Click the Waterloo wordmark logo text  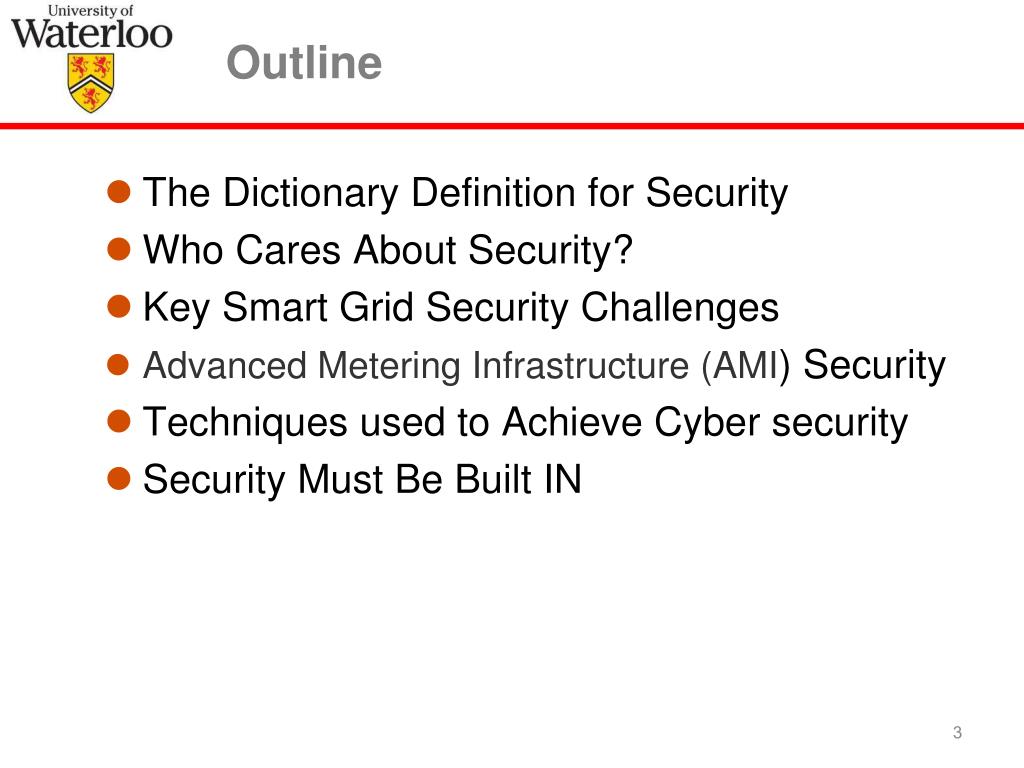[91, 34]
